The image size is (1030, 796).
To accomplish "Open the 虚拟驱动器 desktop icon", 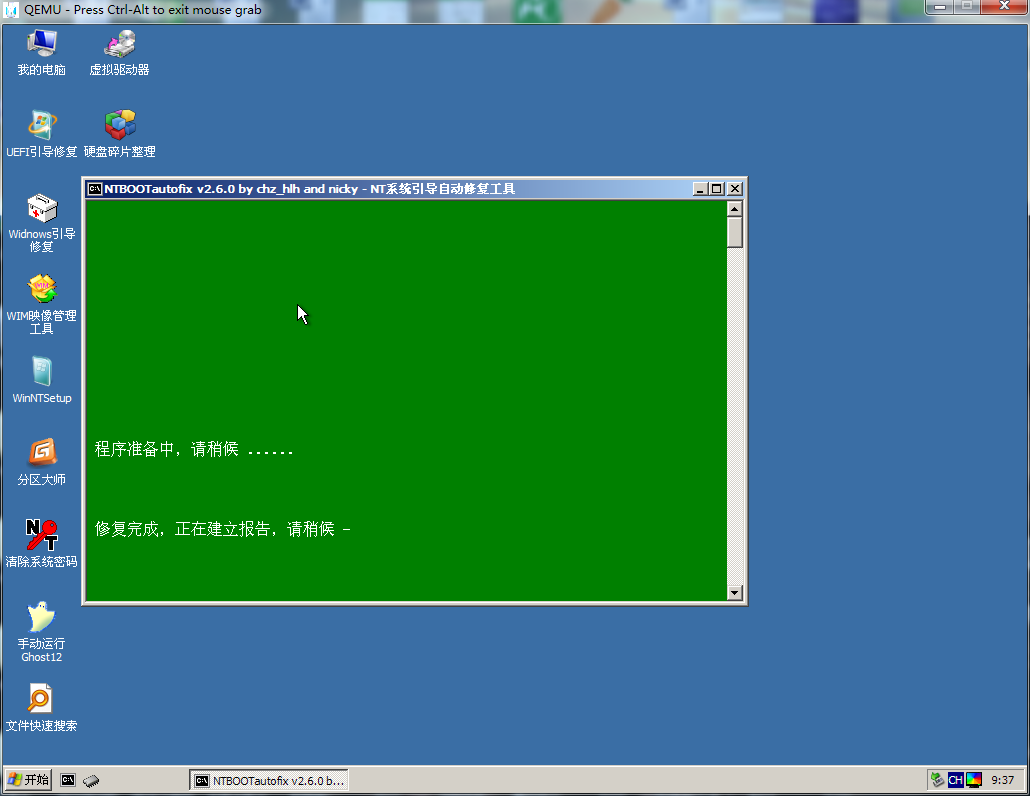I will click(119, 45).
